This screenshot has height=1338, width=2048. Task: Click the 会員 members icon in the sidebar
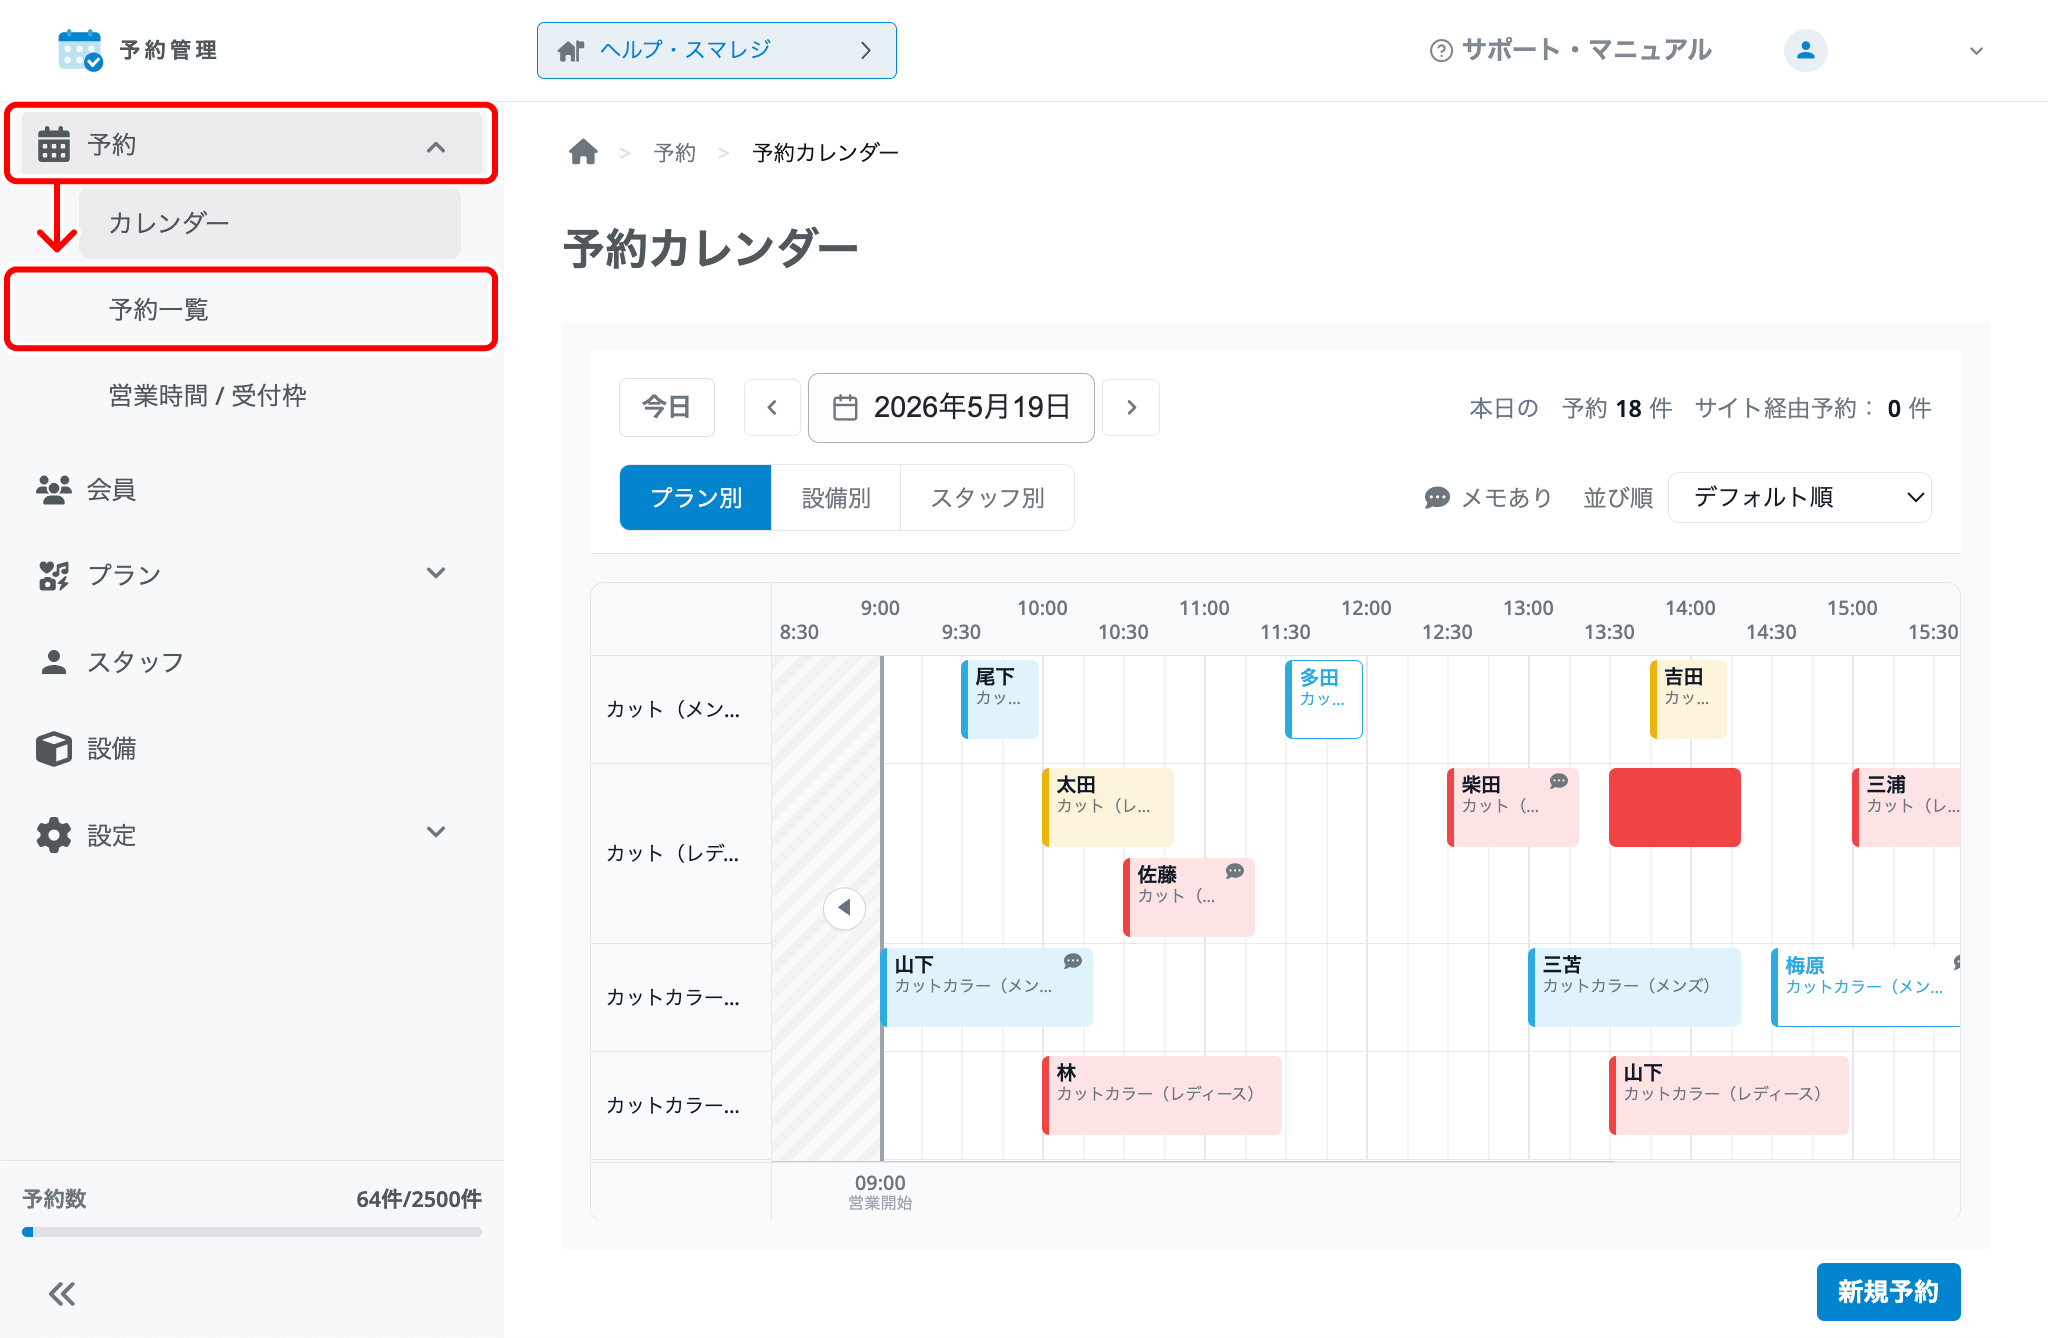tap(54, 489)
